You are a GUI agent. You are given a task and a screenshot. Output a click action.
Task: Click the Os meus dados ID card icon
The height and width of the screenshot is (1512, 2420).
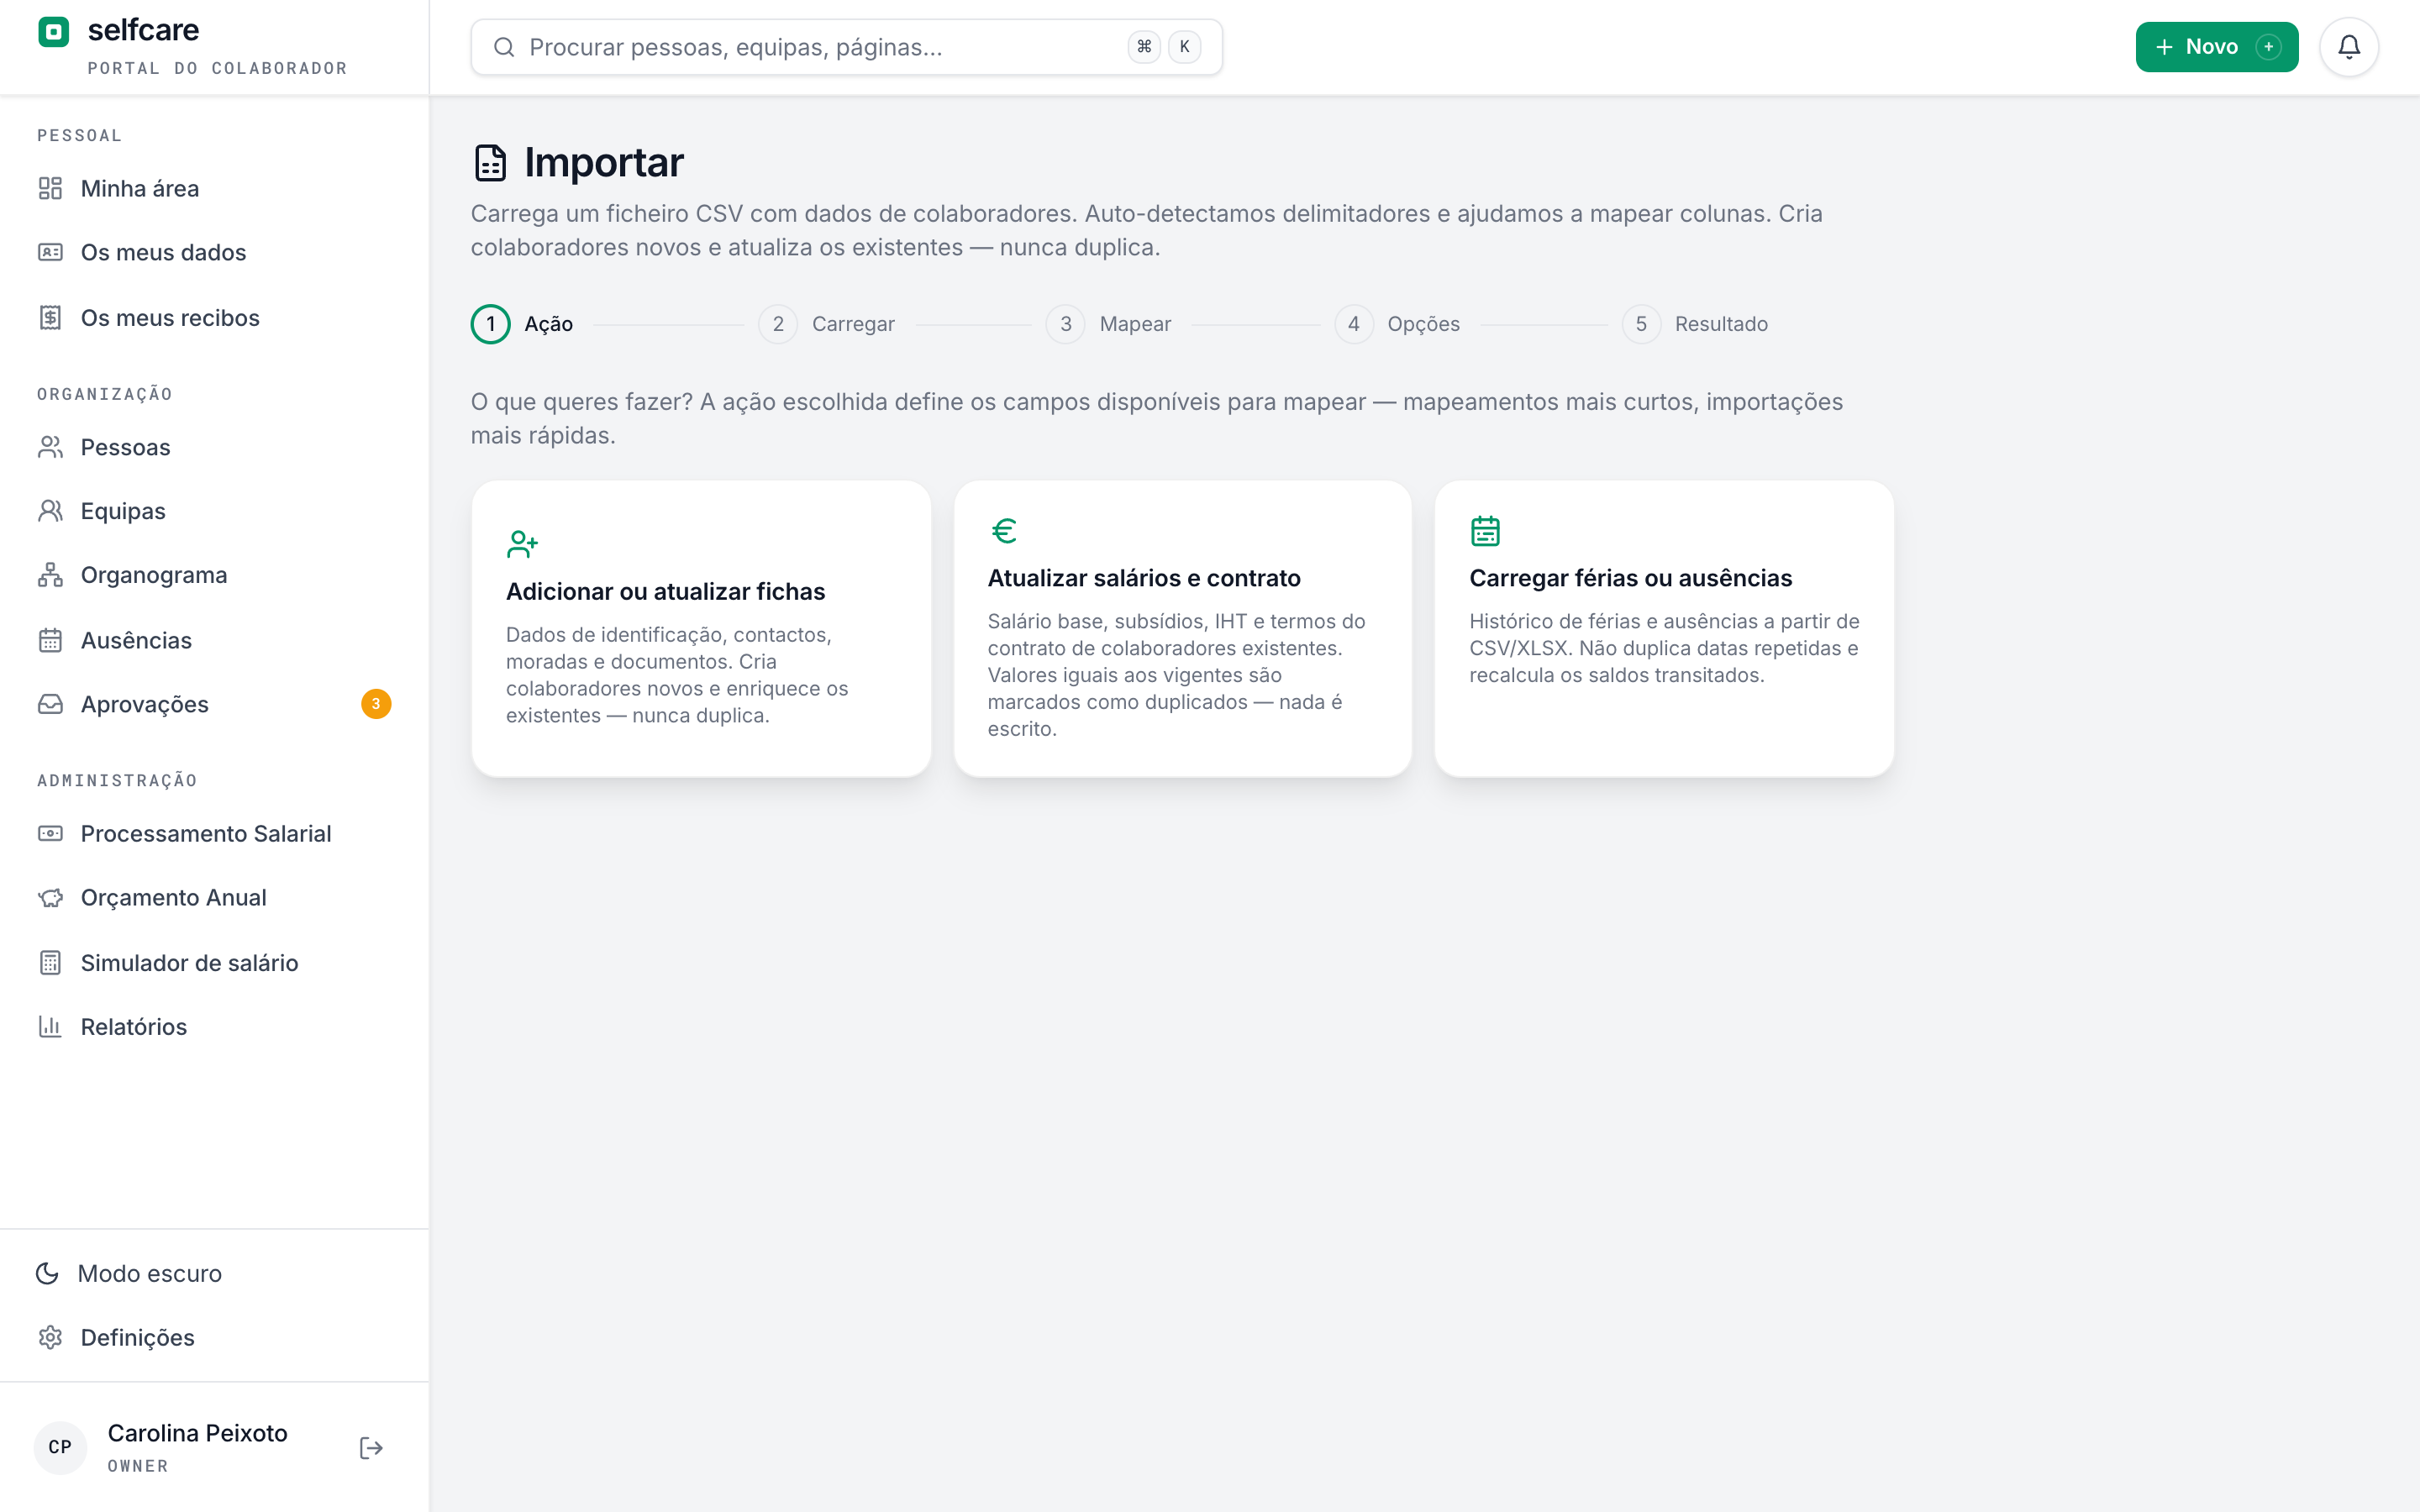click(50, 252)
